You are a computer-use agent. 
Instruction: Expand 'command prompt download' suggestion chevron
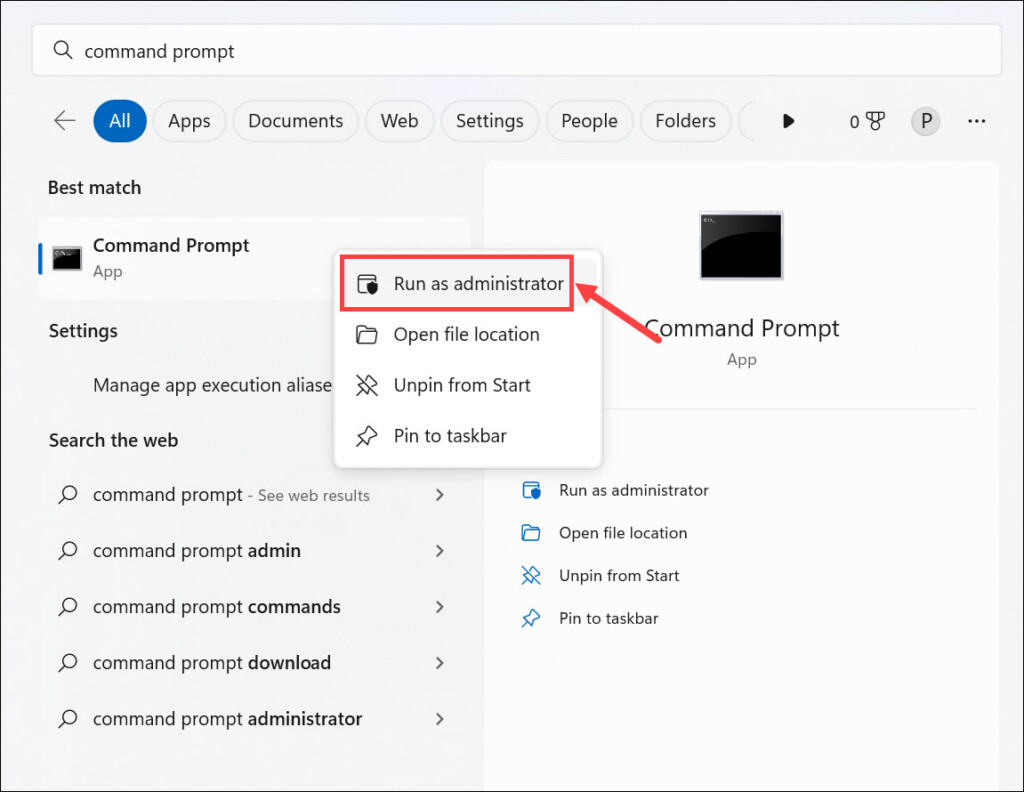point(439,663)
